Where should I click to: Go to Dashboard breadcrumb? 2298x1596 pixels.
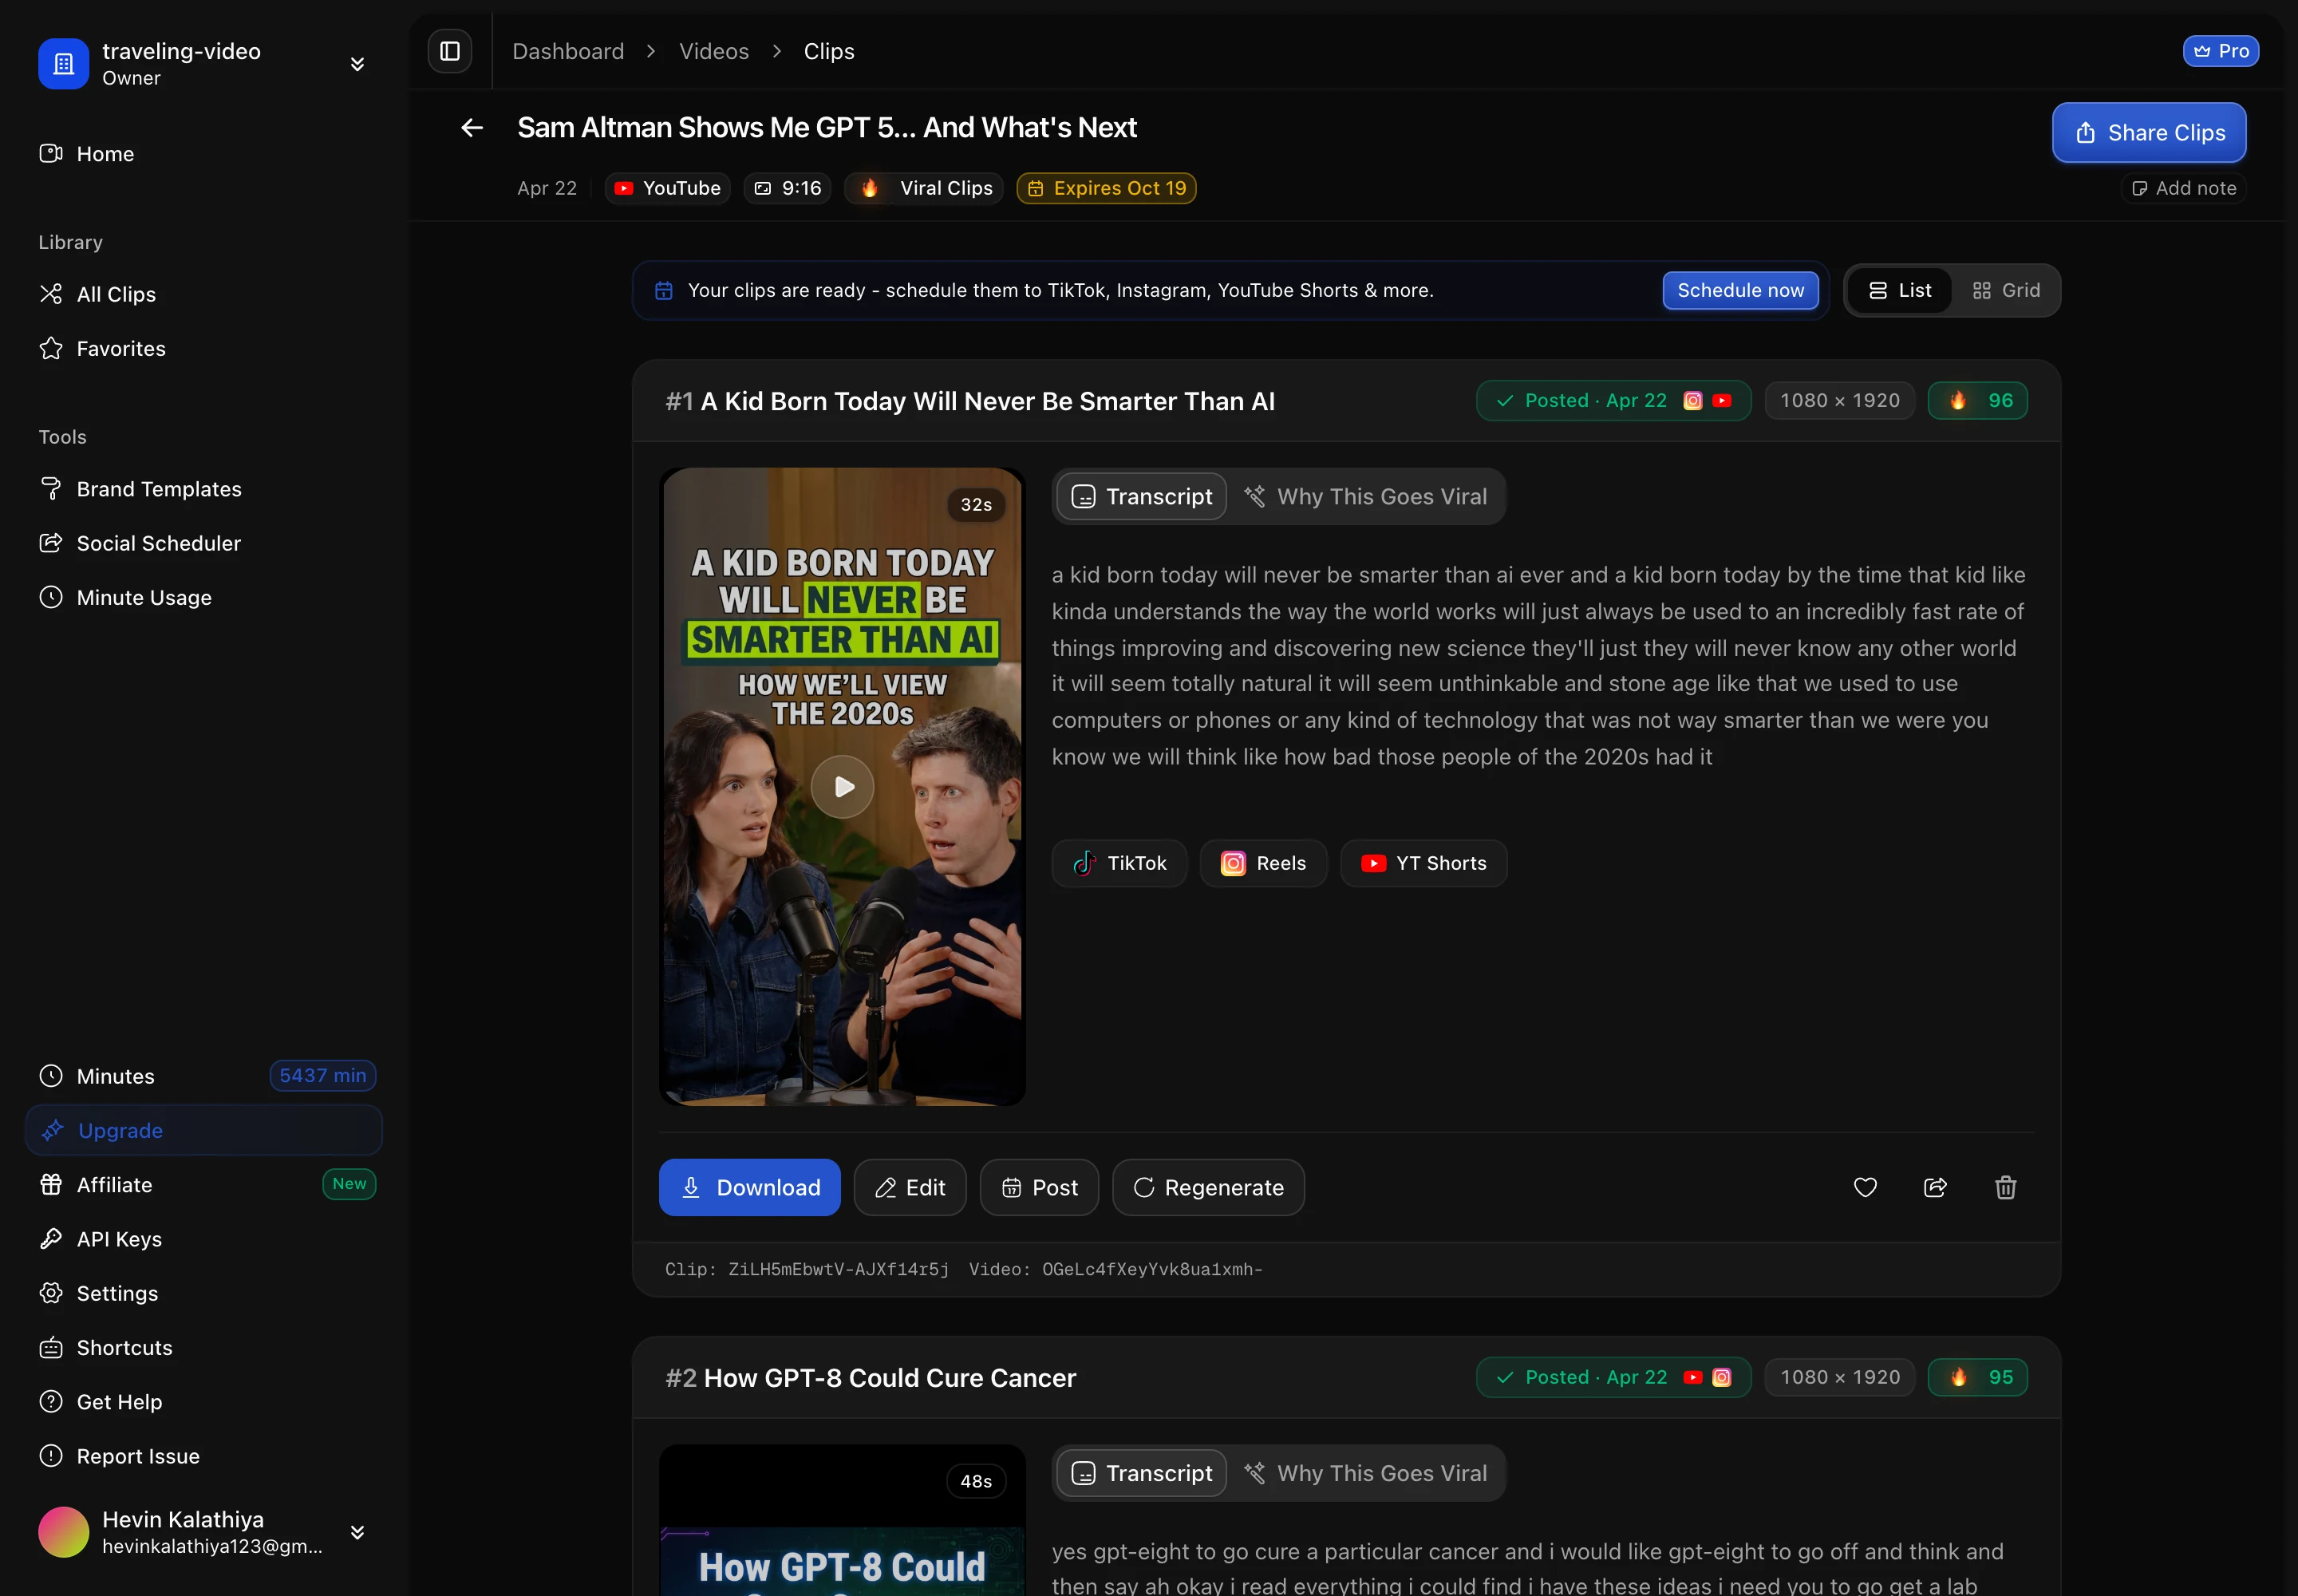point(568,51)
